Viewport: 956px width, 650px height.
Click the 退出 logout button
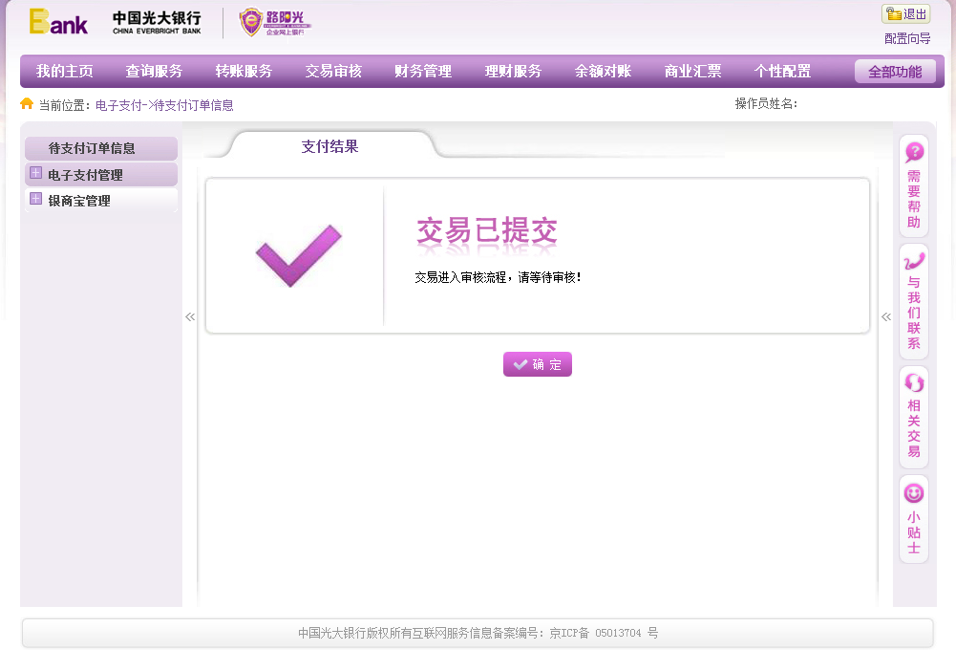(906, 14)
